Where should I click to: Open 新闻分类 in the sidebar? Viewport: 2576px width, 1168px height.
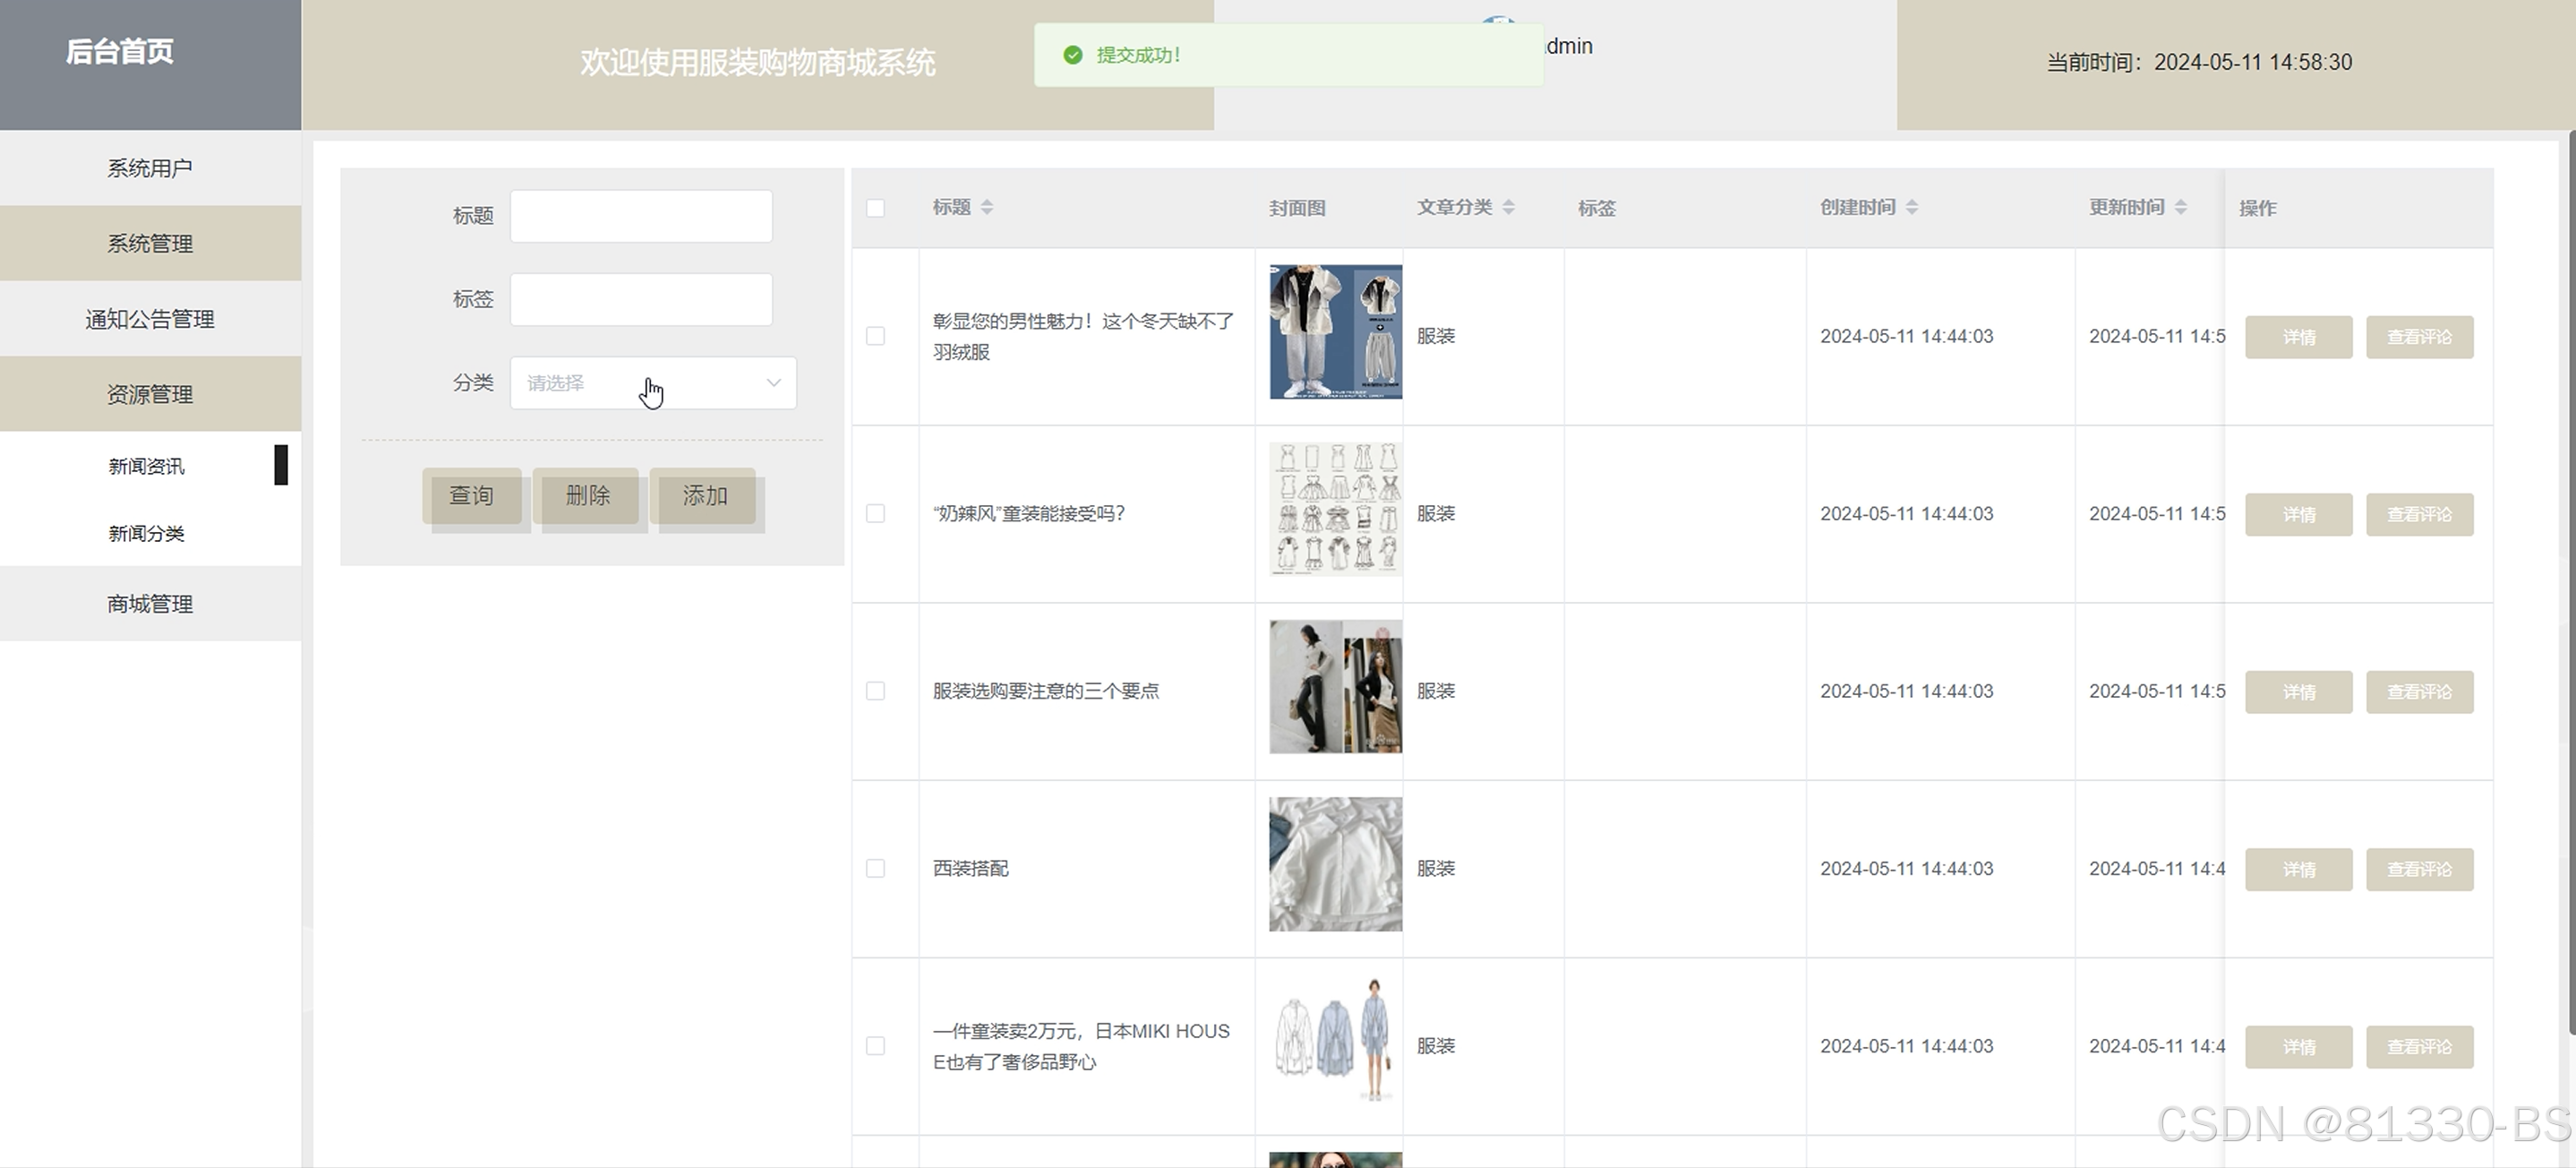pos(146,533)
